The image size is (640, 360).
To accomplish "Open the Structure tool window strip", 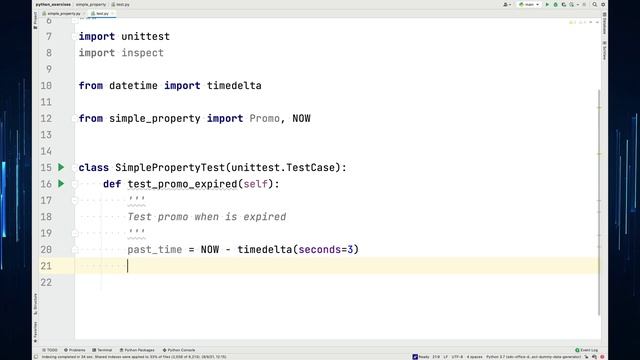I will point(36,304).
